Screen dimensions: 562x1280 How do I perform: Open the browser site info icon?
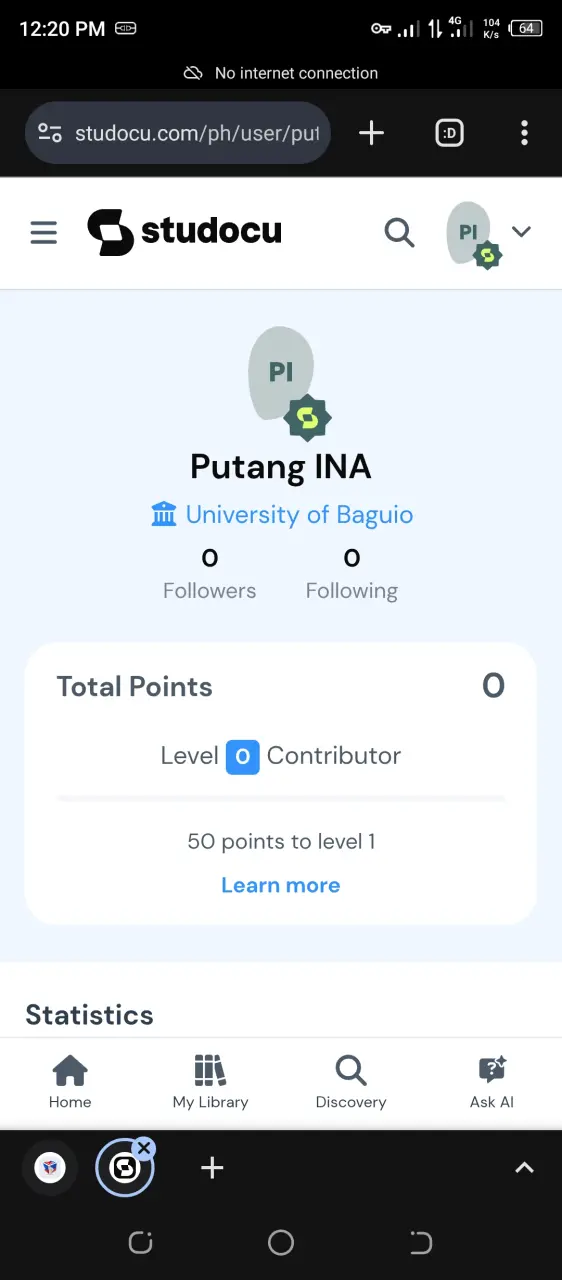click(x=49, y=133)
